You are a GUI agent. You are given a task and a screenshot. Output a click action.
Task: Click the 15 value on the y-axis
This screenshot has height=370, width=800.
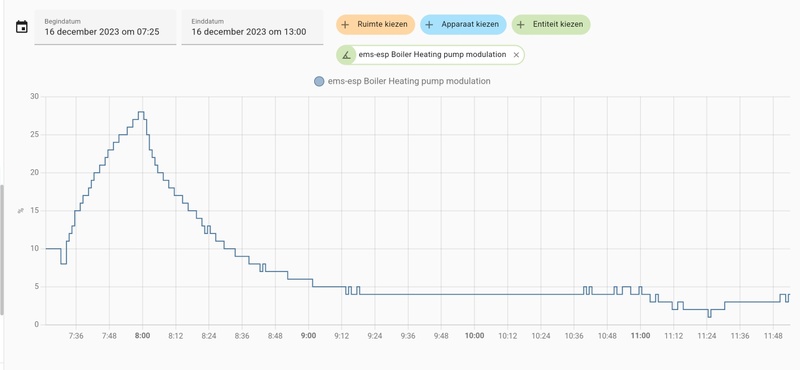point(35,211)
